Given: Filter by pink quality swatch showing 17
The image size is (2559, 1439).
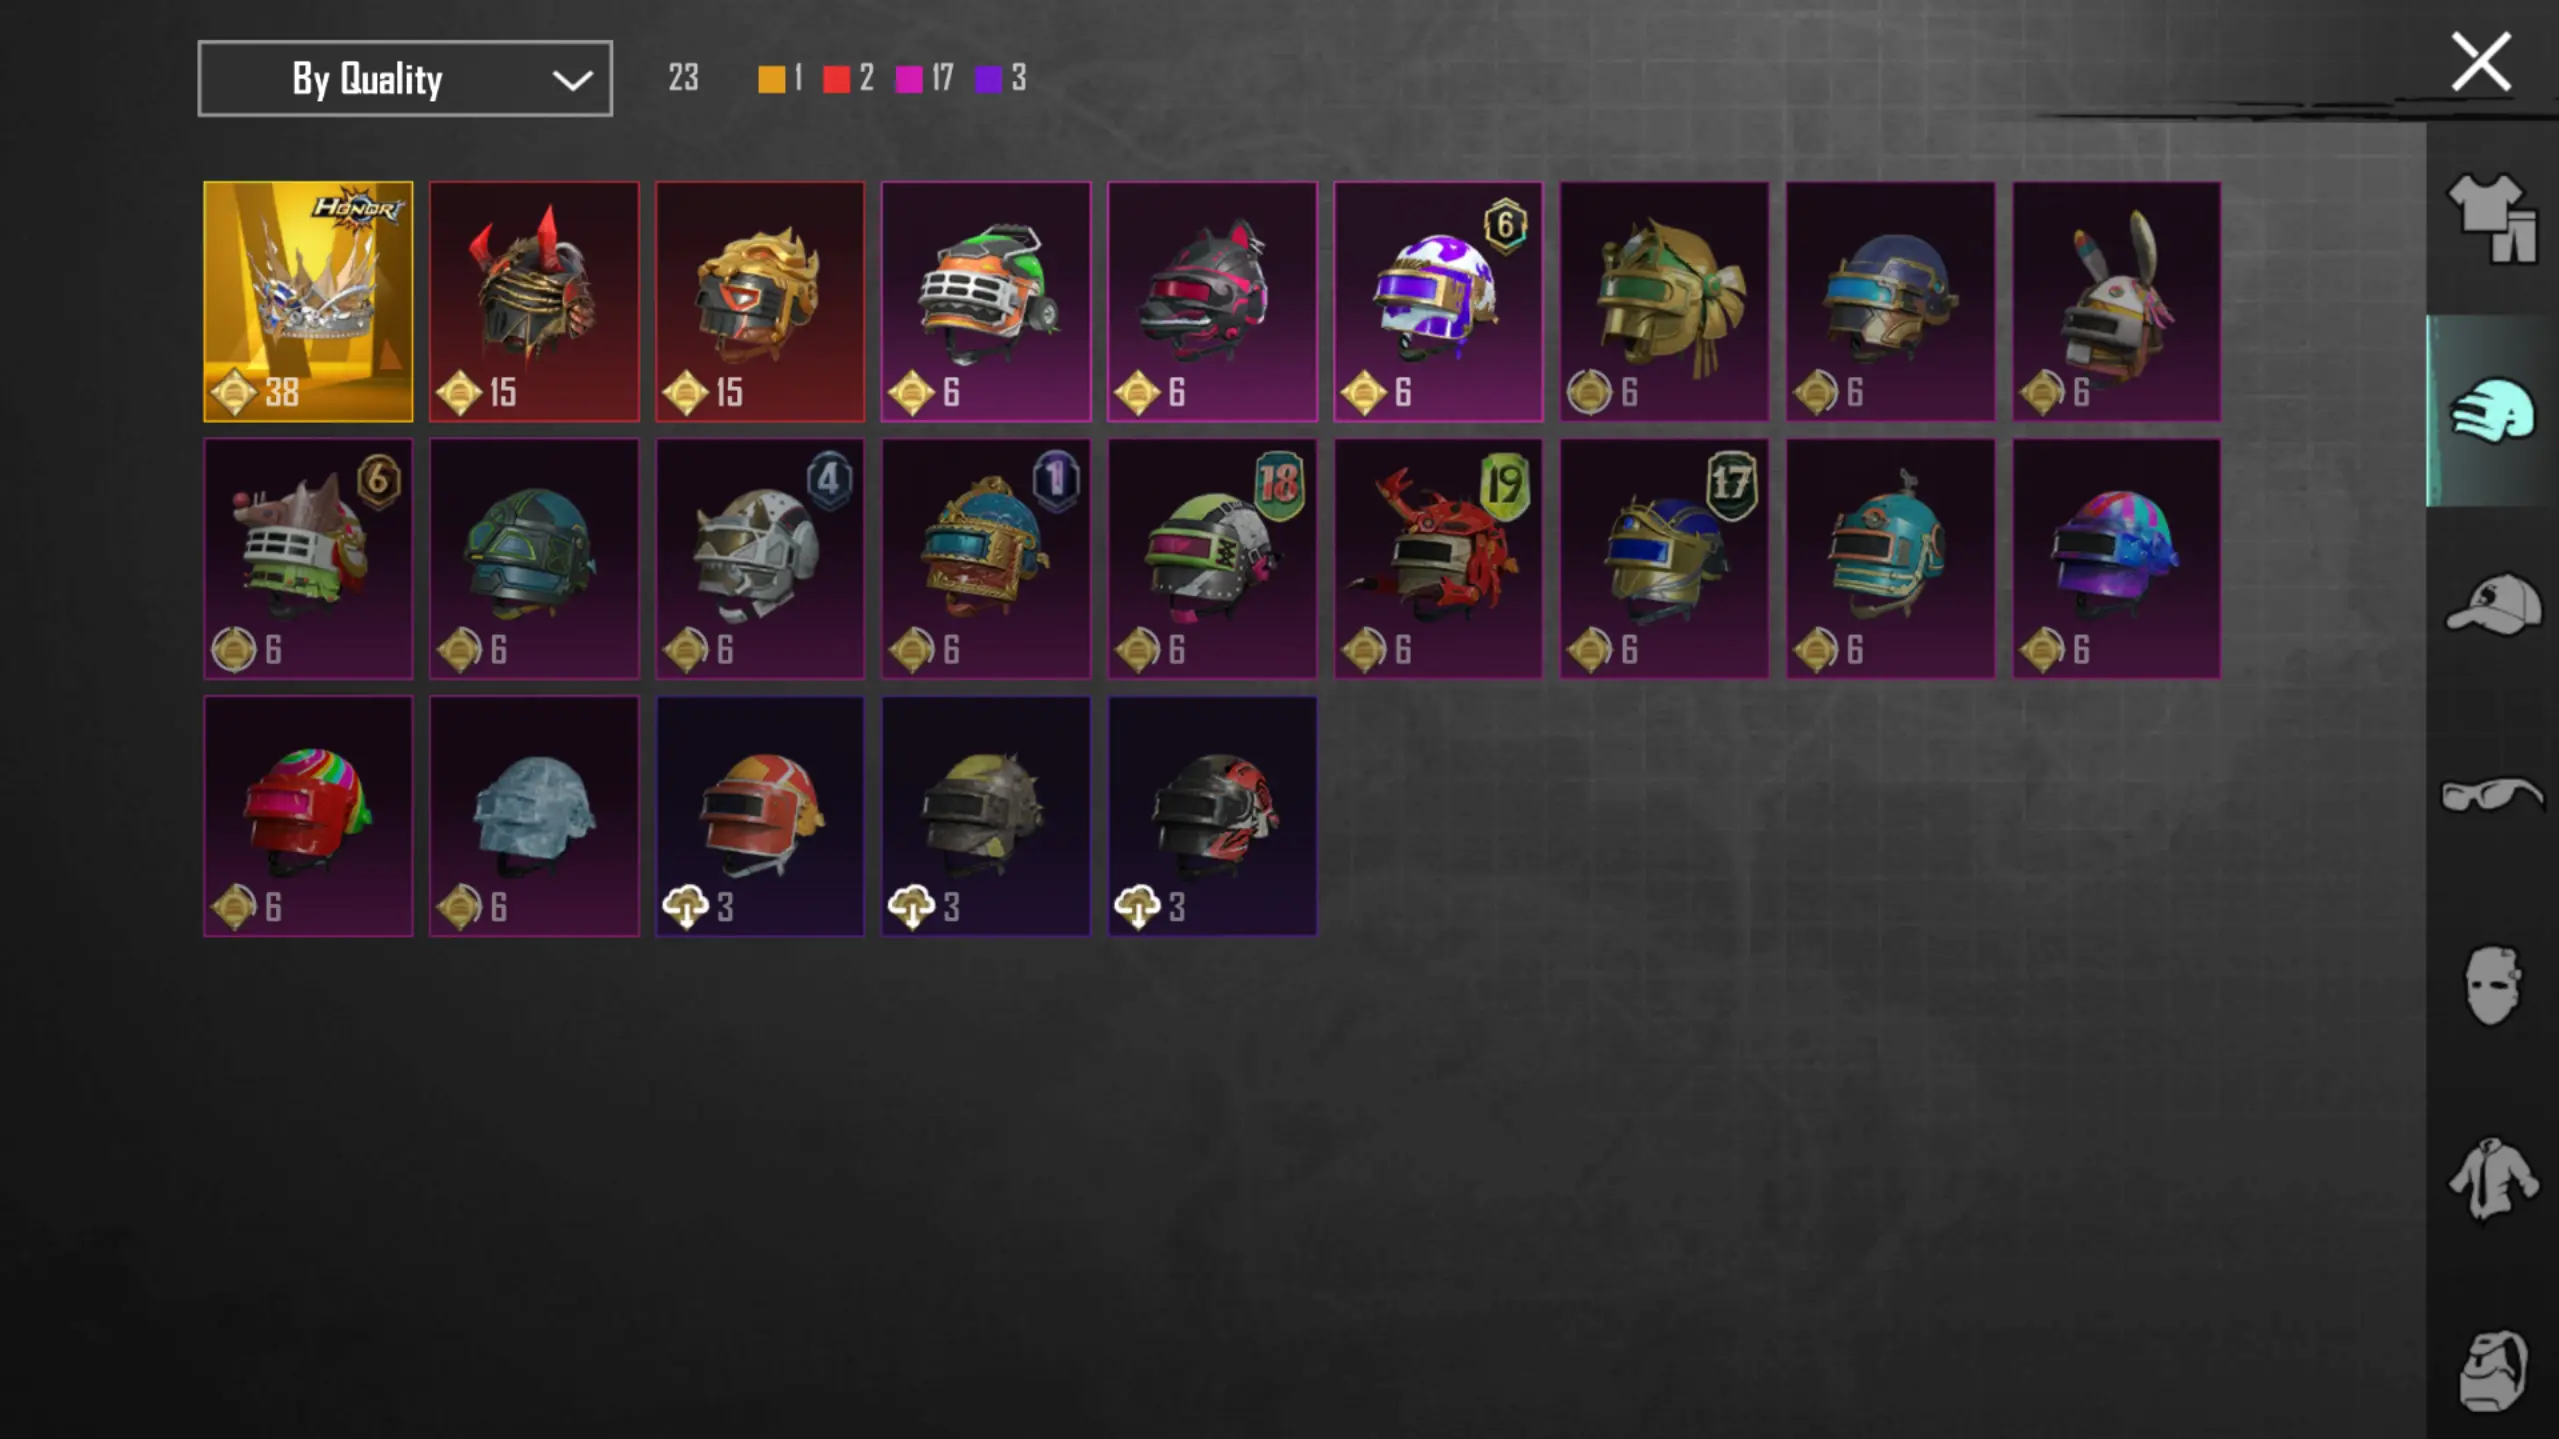Looking at the screenshot, I should tap(909, 79).
